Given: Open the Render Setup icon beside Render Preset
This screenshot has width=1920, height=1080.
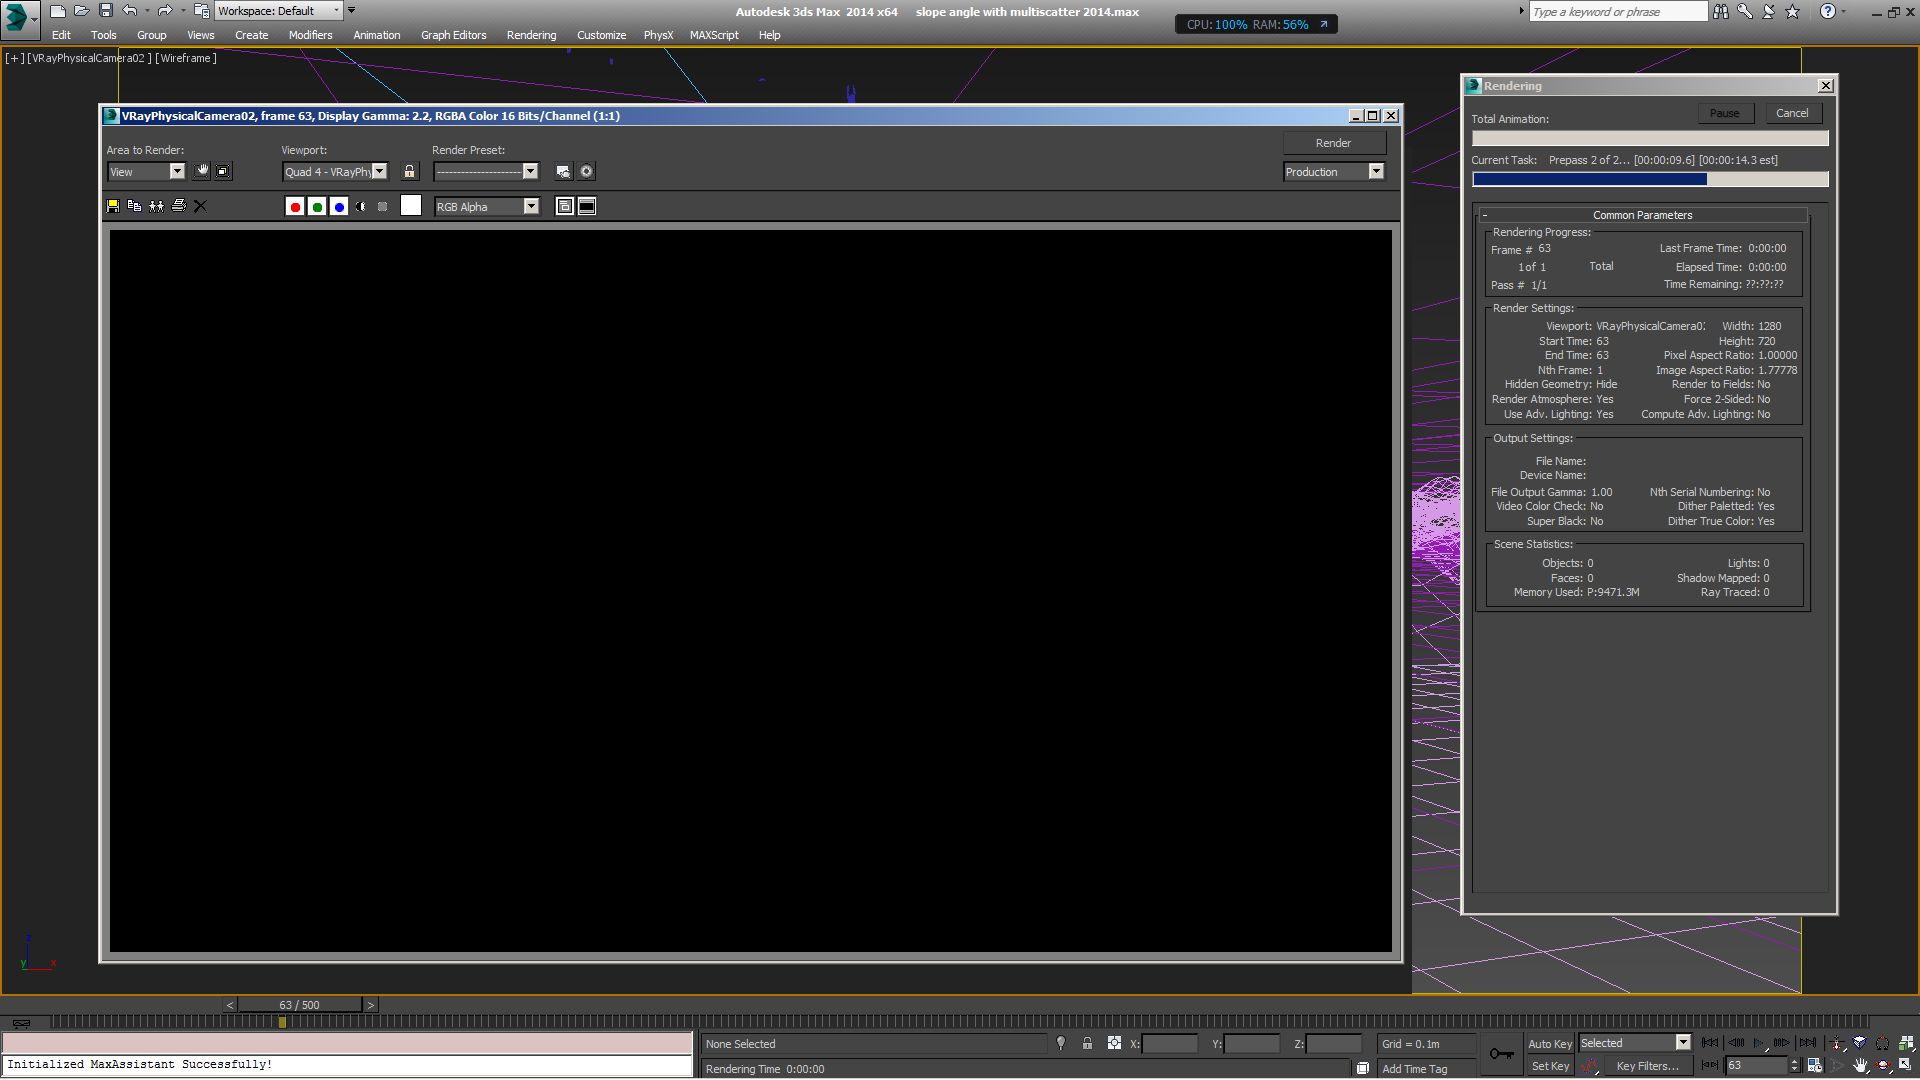Looking at the screenshot, I should tap(563, 172).
